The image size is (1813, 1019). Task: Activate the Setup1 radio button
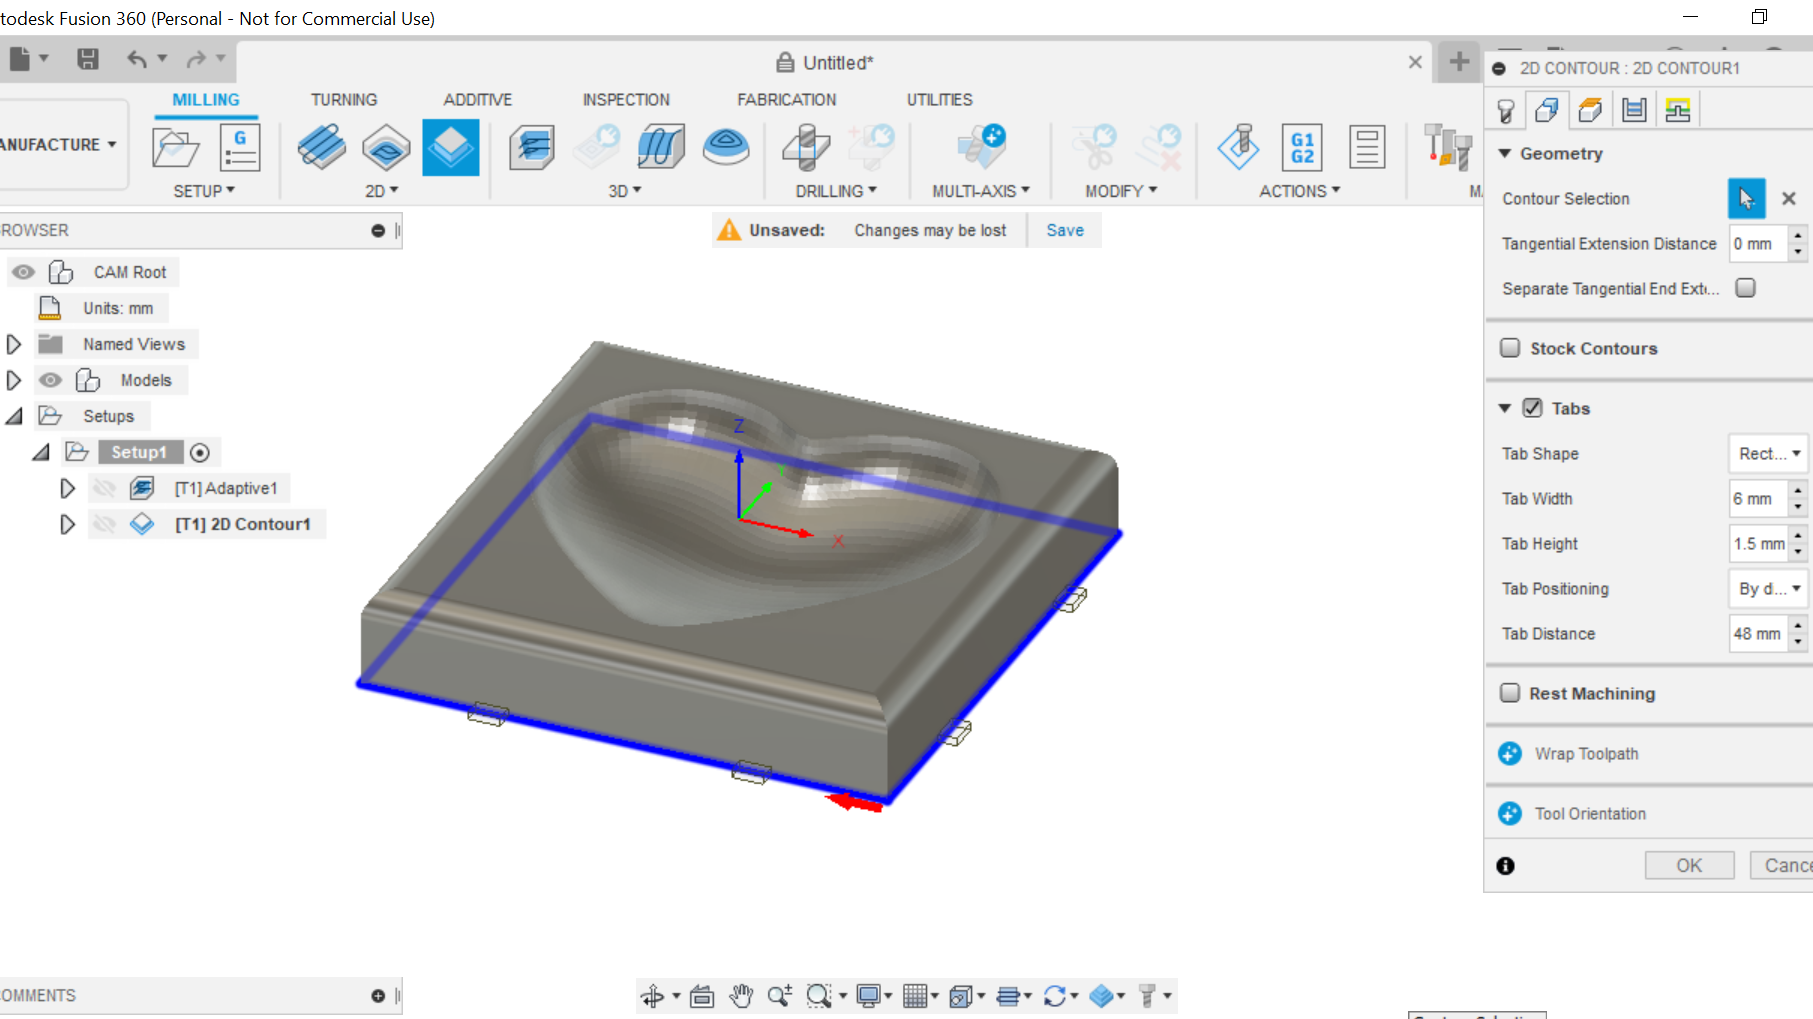pyautogui.click(x=200, y=452)
